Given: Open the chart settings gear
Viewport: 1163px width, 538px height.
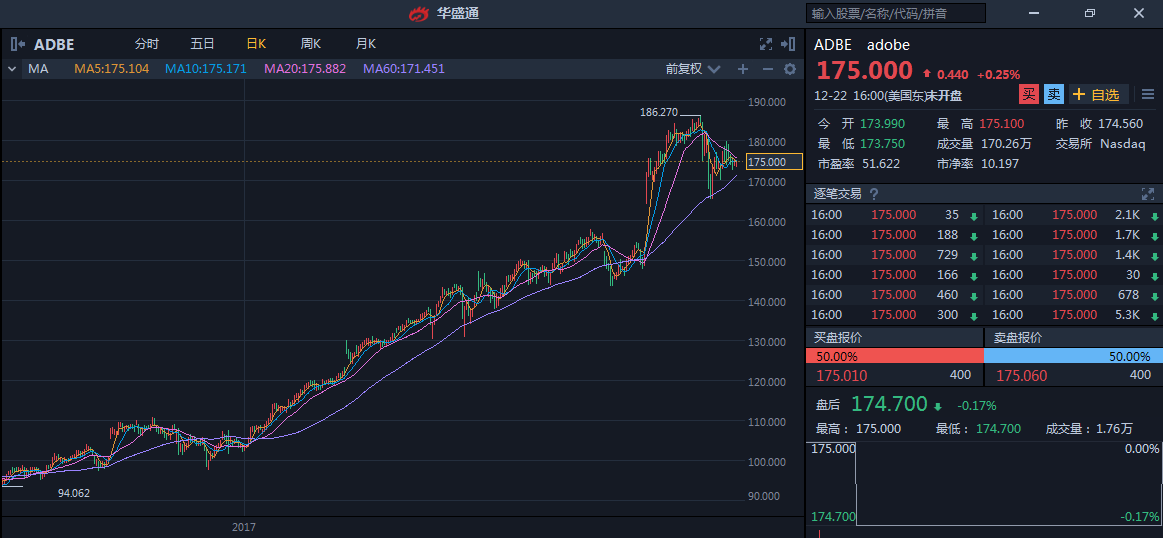Looking at the screenshot, I should (789, 69).
